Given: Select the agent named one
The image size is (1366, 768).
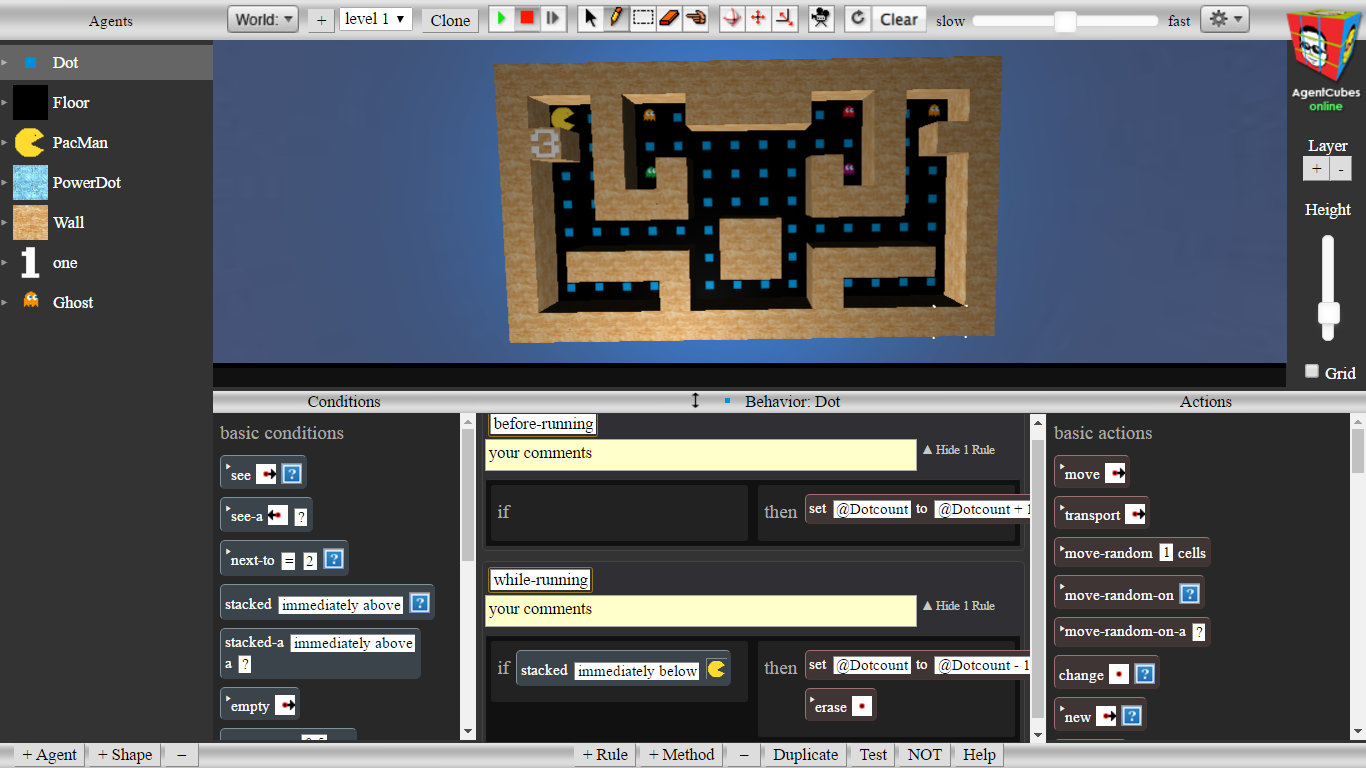Looking at the screenshot, I should click(106, 262).
